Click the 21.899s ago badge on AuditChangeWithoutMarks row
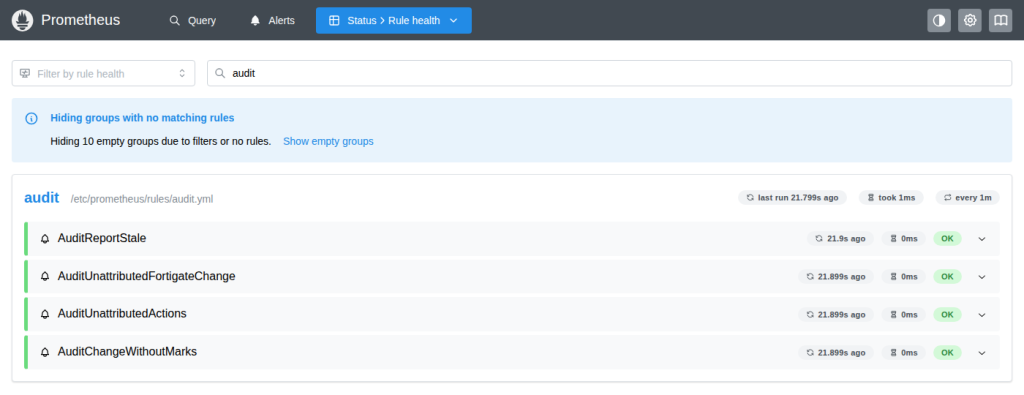This screenshot has width=1024, height=395. point(835,352)
